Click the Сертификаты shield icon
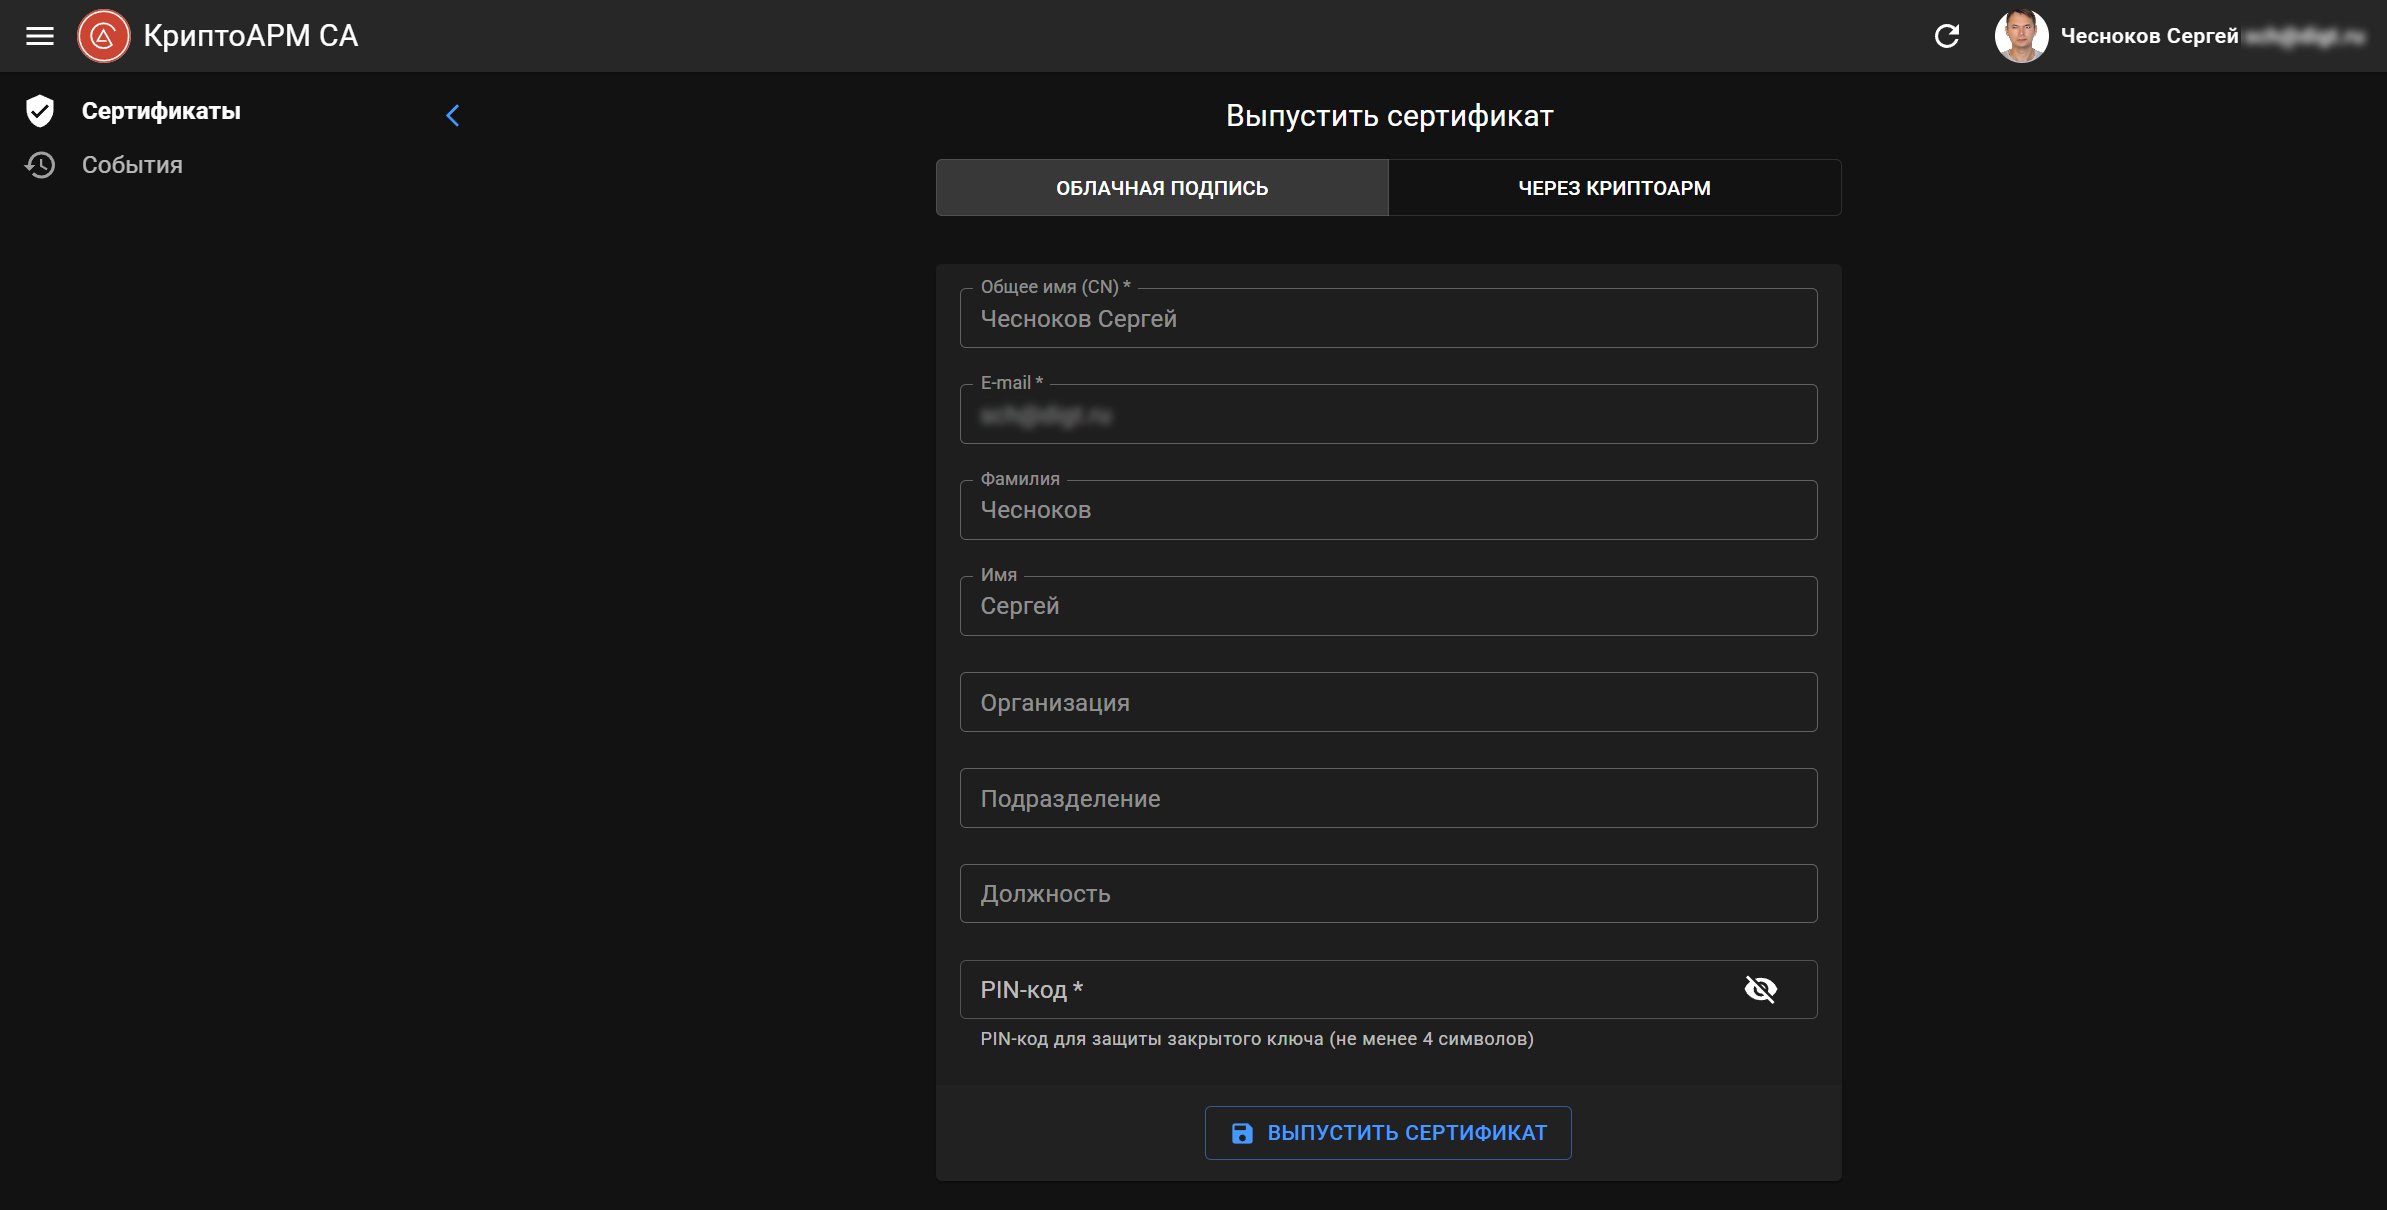The height and width of the screenshot is (1210, 2387). (40, 111)
